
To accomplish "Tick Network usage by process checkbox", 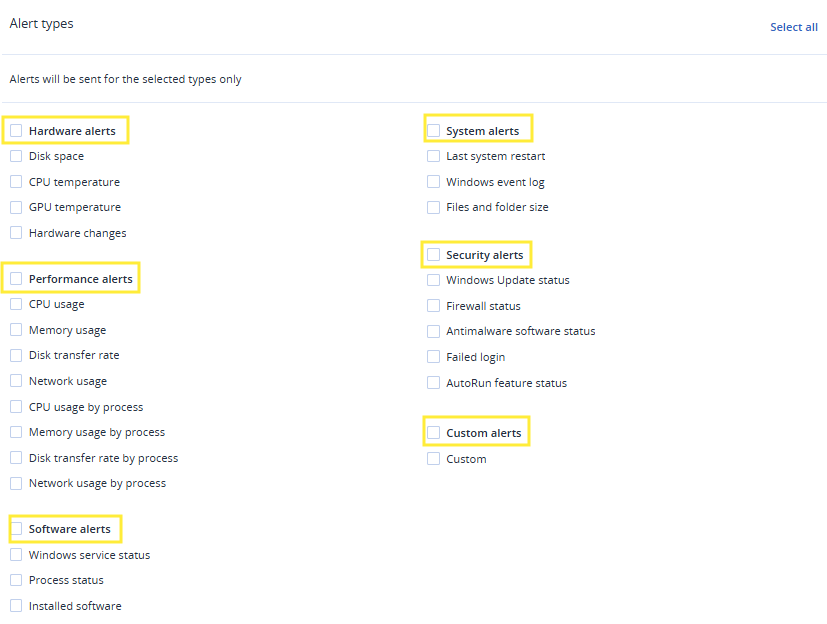I will tap(16, 483).
